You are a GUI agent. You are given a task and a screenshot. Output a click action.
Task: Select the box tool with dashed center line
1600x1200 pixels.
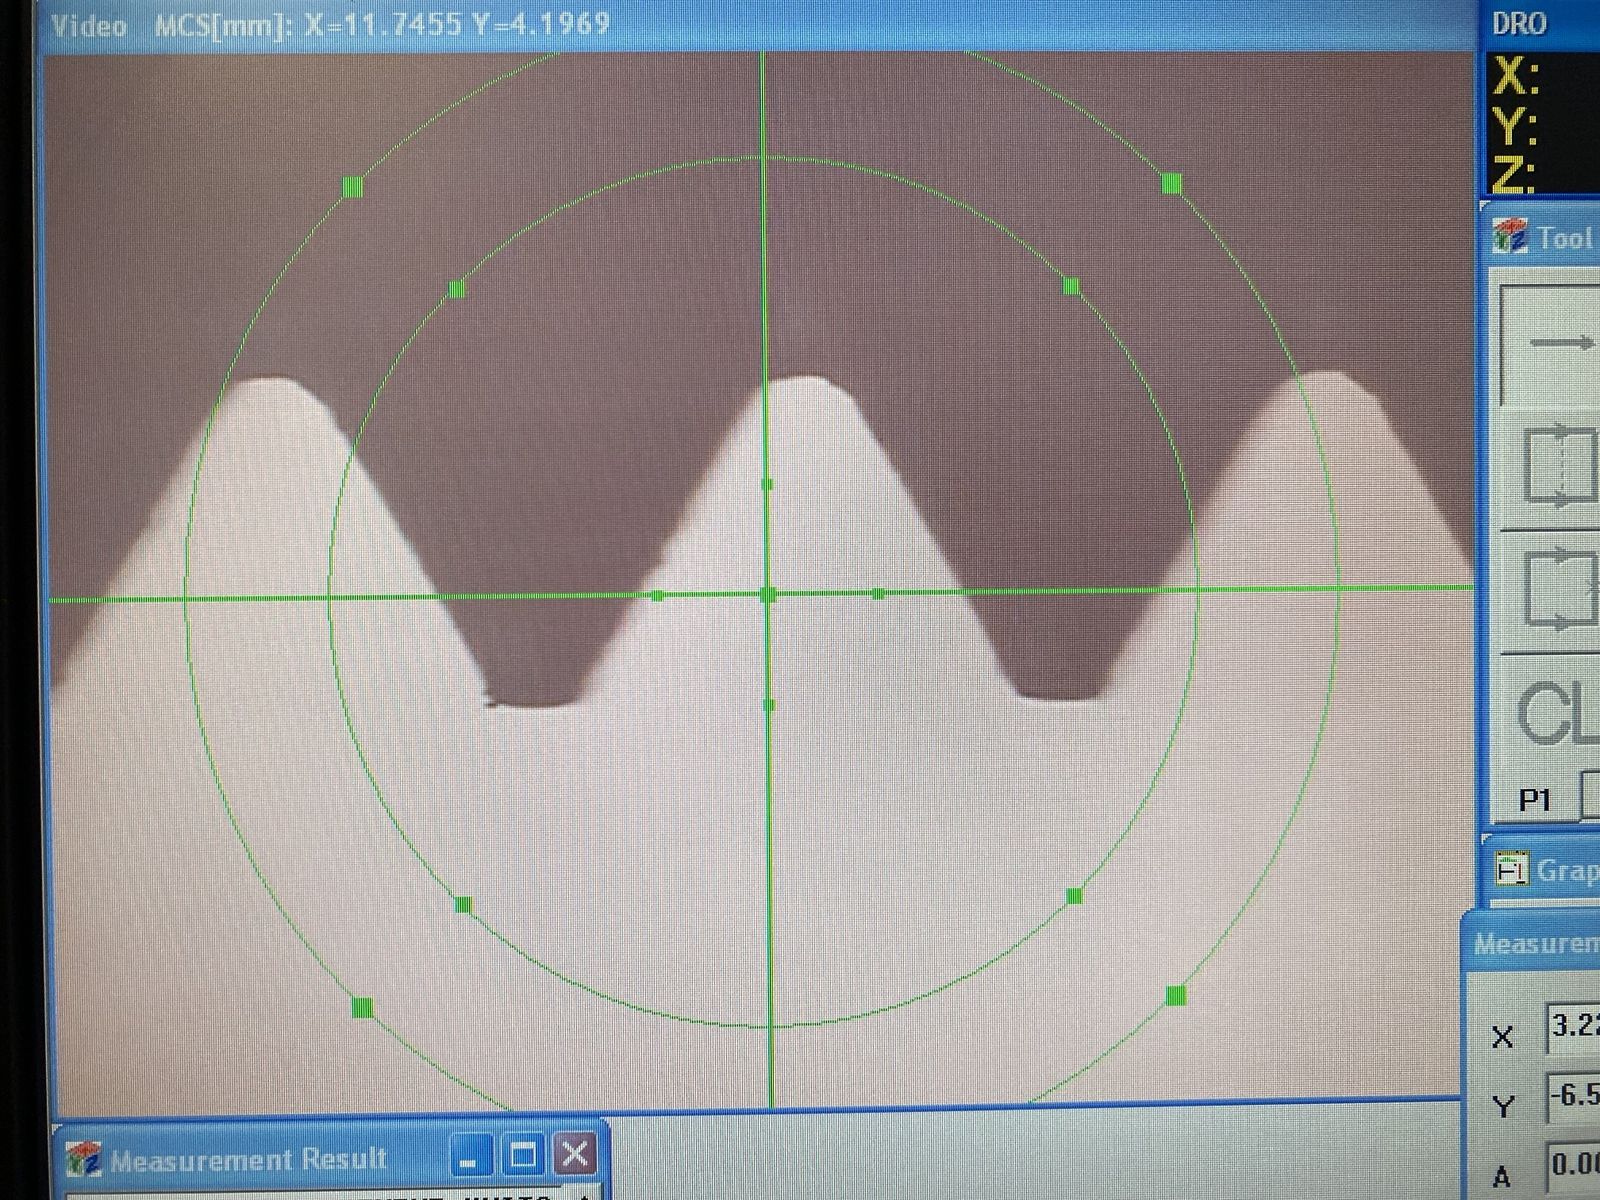[1560, 467]
